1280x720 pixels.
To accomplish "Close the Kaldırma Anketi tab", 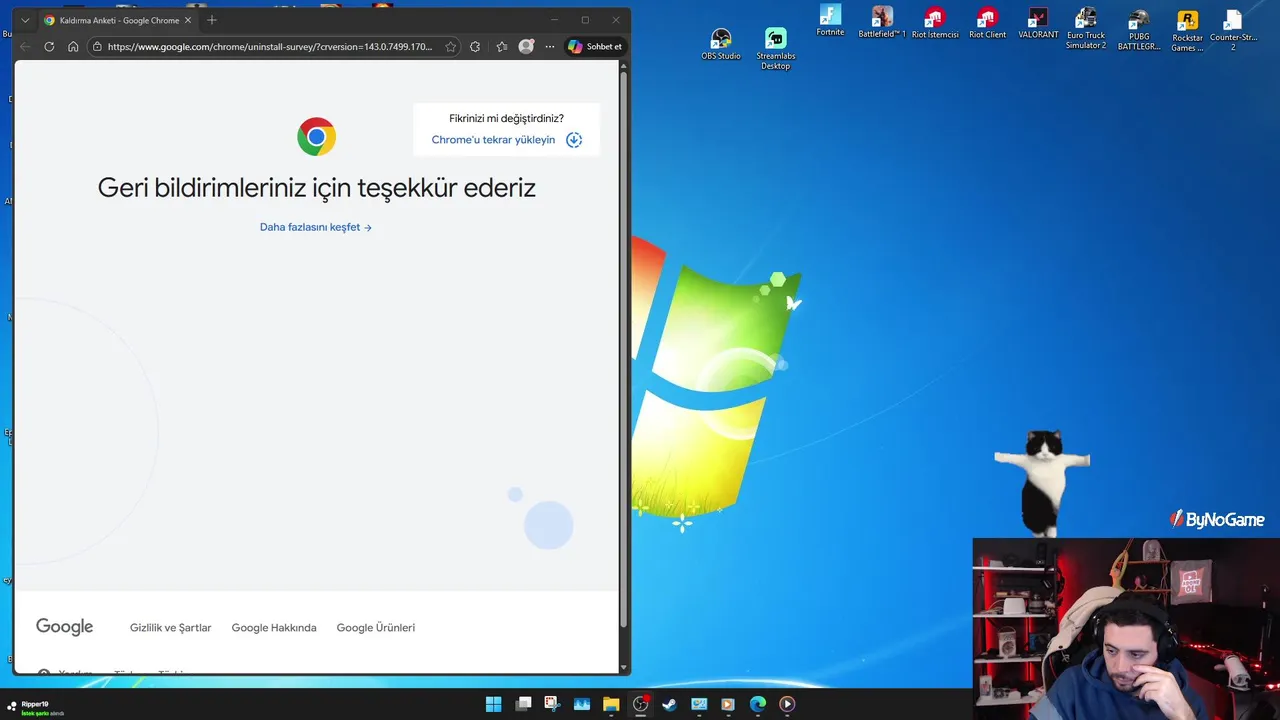I will (188, 20).
